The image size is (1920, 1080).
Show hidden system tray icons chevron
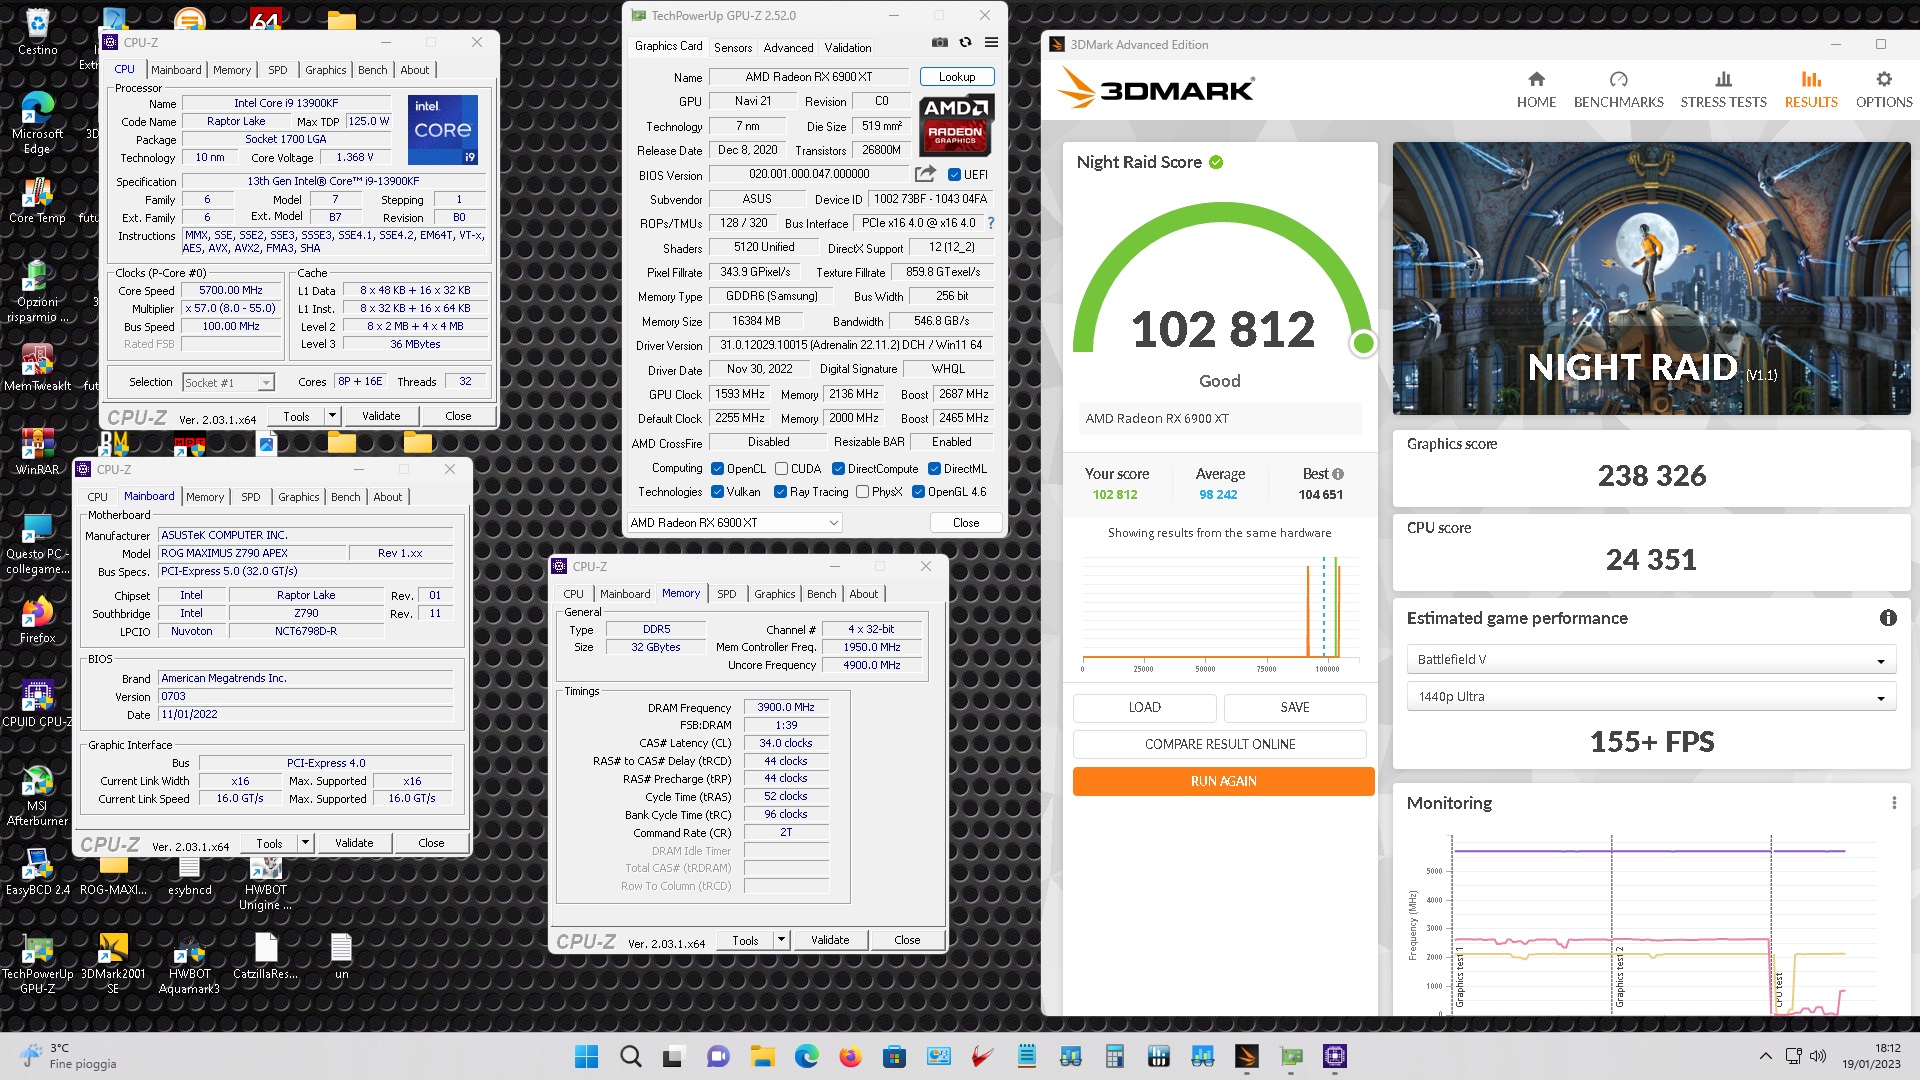[x=1765, y=1056]
